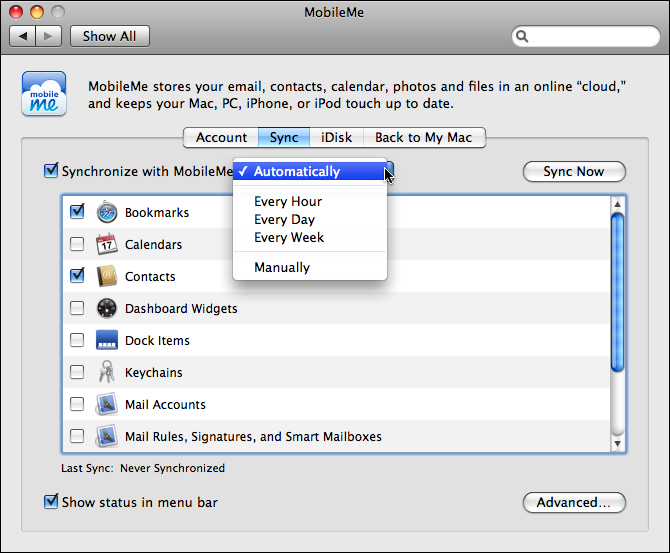Screen dimensions: 670x553
Task: Click the Dashboard Widgets label
Action: click(x=181, y=309)
